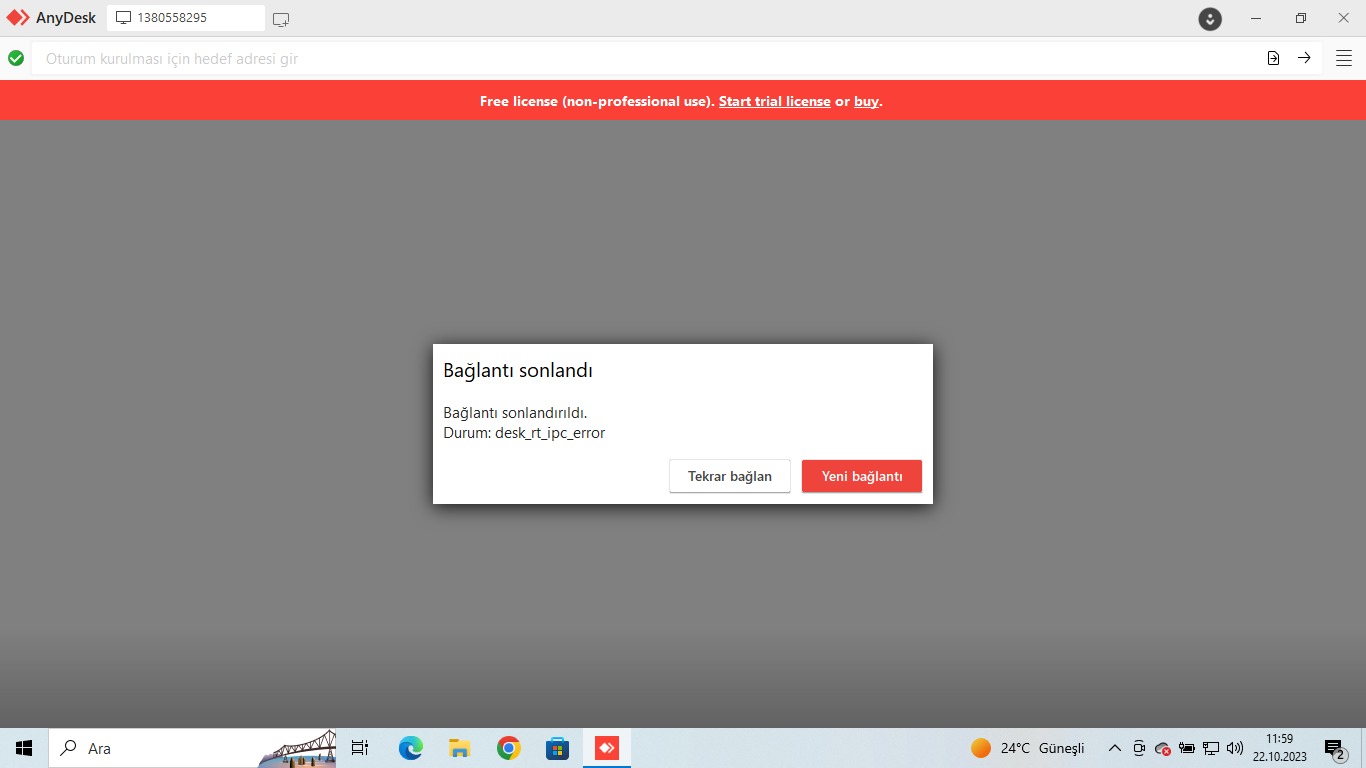Click the green connection status checkmark

point(16,58)
